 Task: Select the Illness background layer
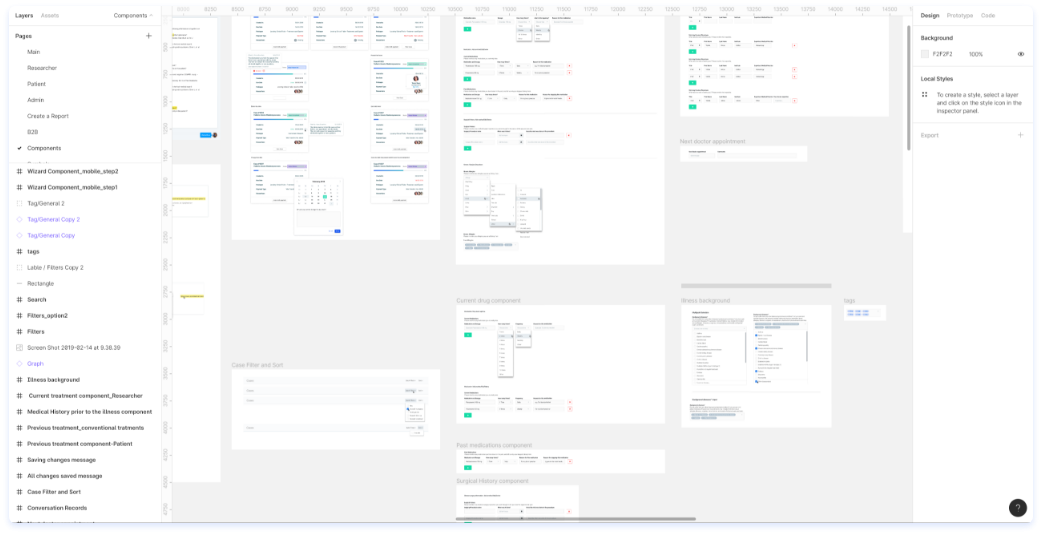coord(53,379)
